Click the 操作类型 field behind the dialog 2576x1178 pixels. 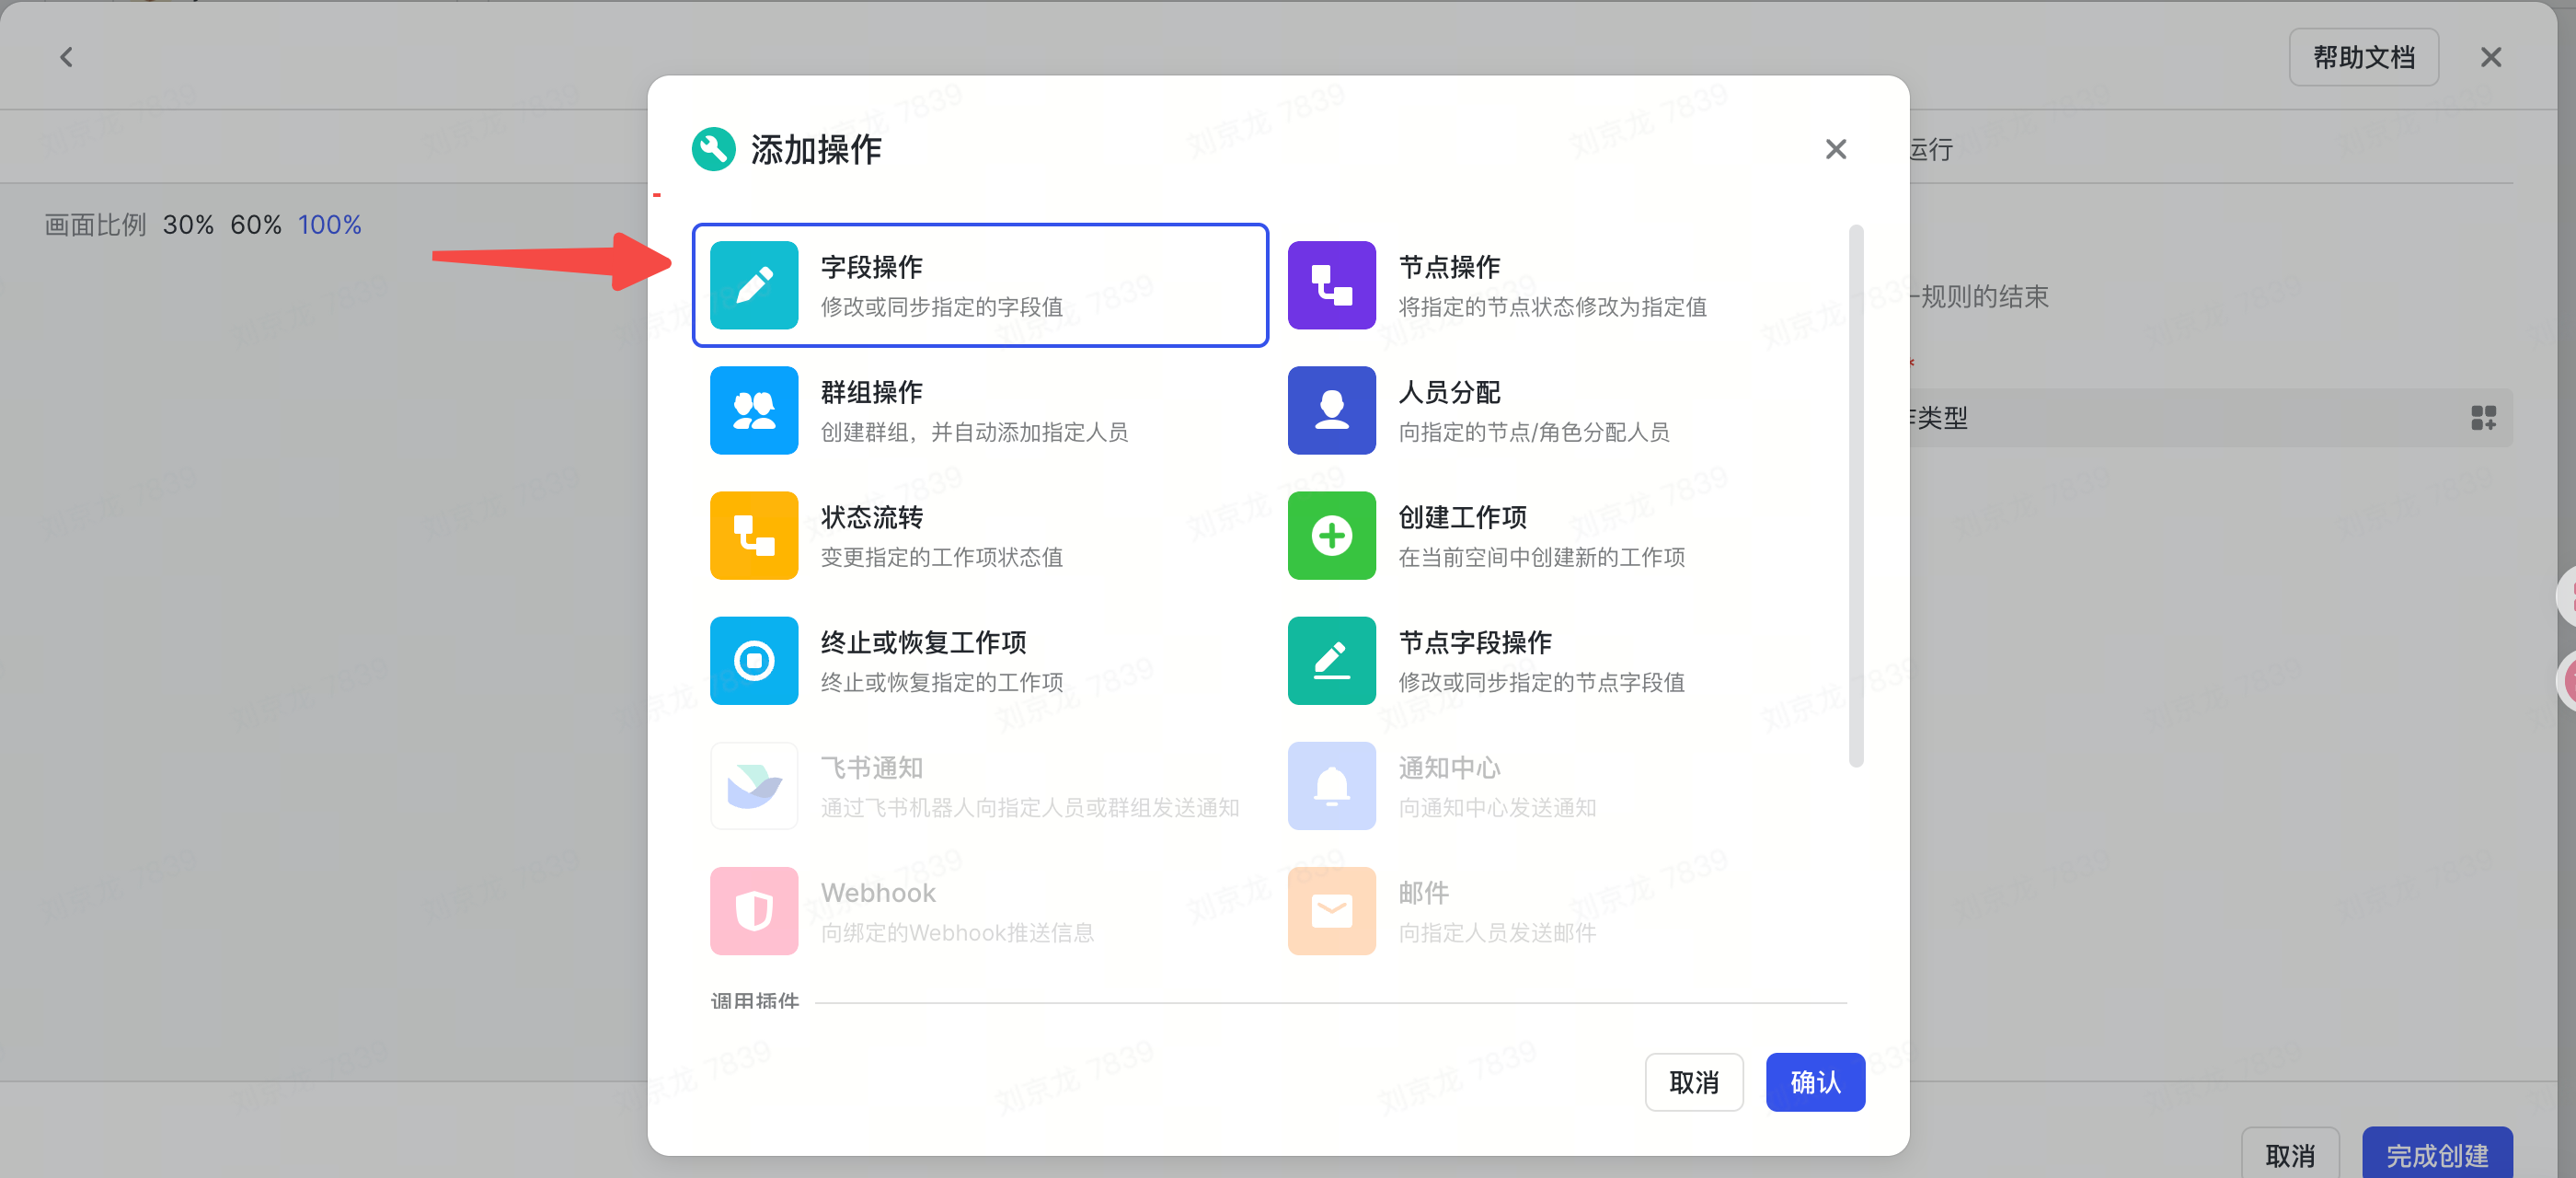click(x=2210, y=417)
